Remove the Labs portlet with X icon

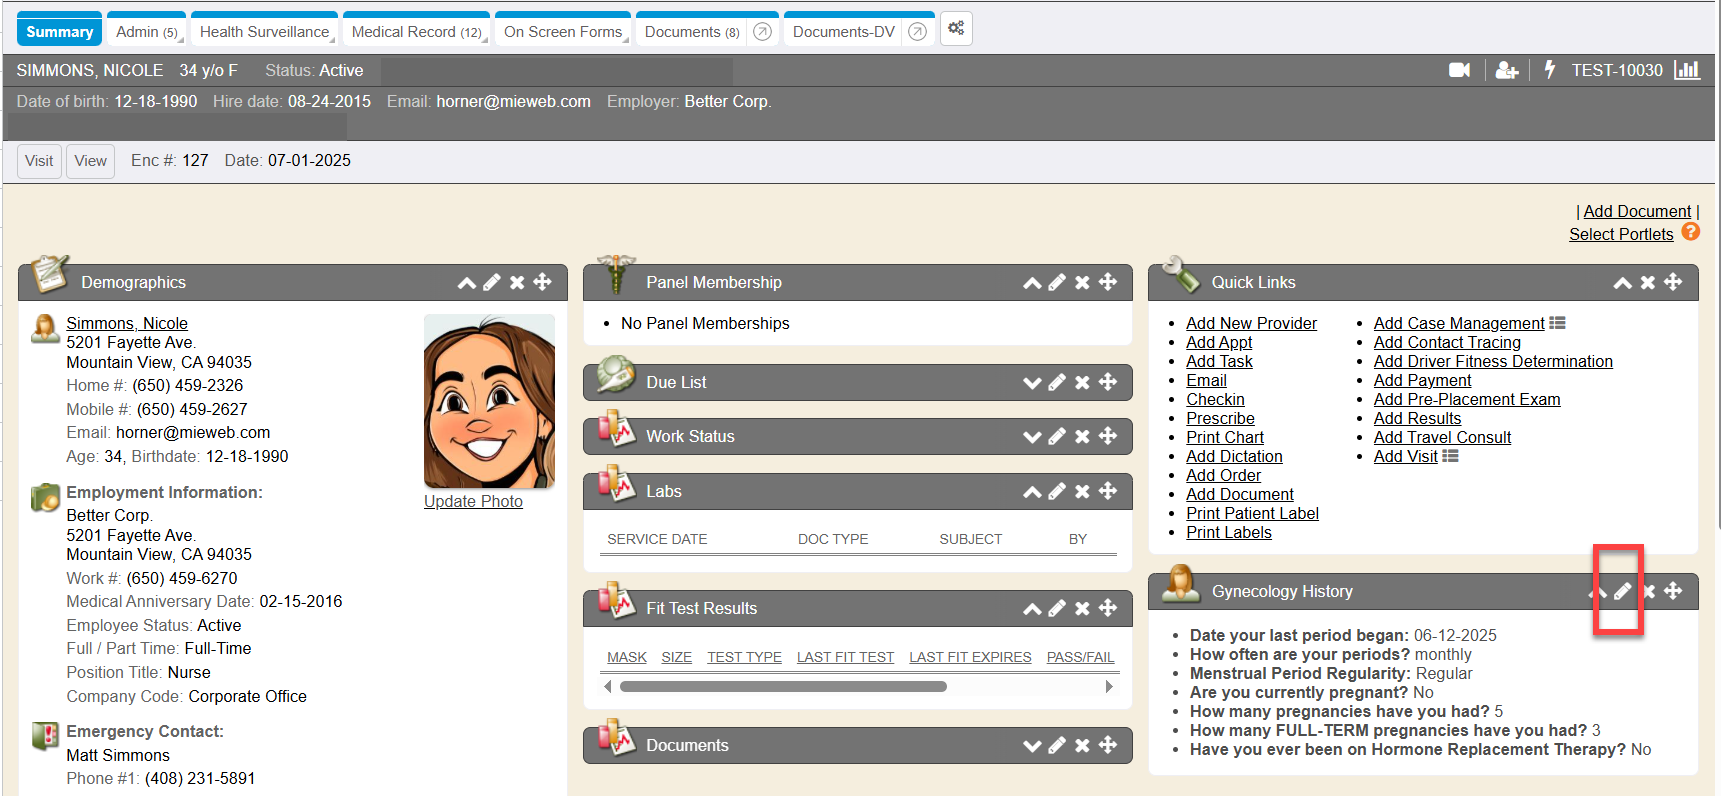point(1082,491)
